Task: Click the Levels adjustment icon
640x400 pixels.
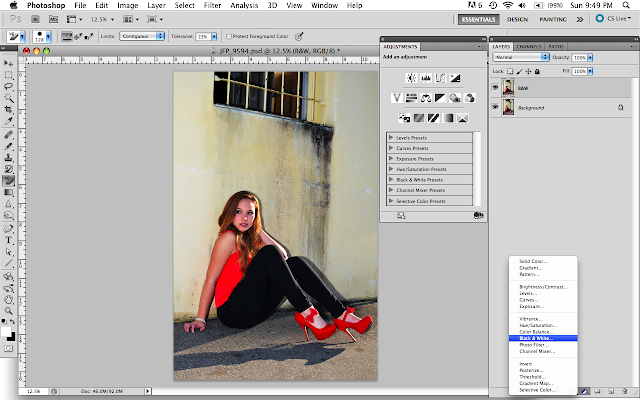Action: pyautogui.click(x=424, y=77)
